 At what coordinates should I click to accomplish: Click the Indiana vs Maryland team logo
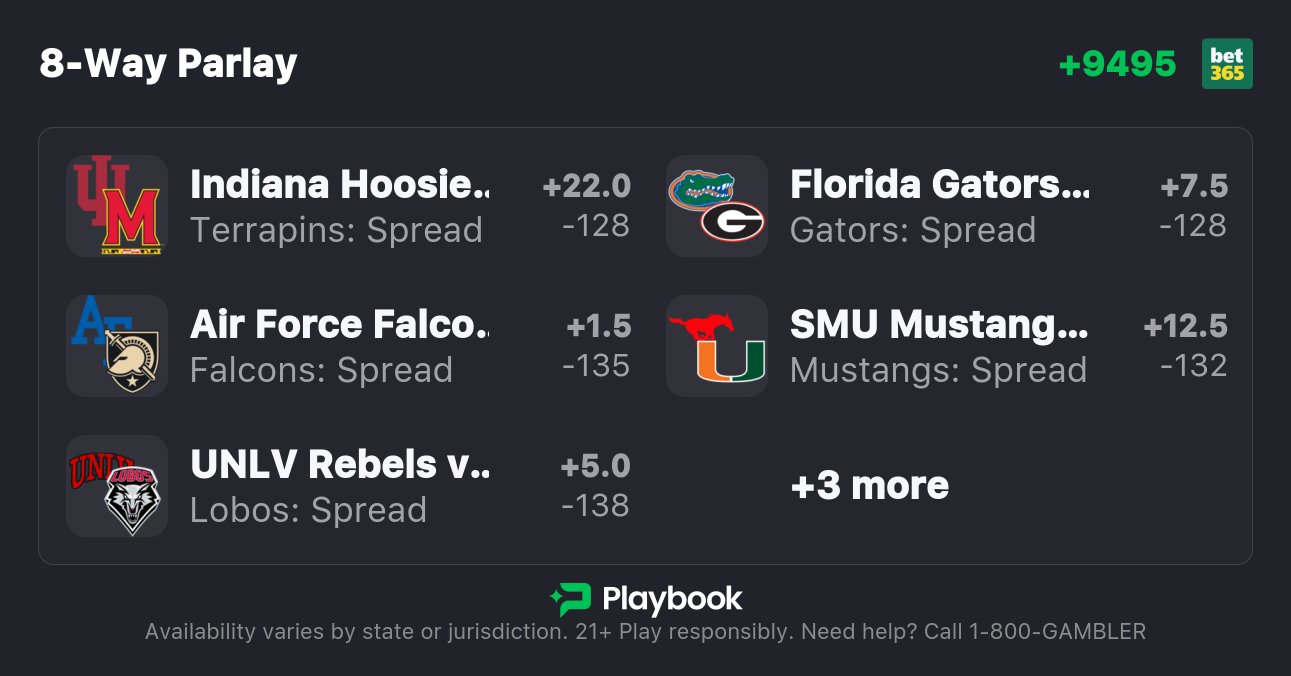116,206
